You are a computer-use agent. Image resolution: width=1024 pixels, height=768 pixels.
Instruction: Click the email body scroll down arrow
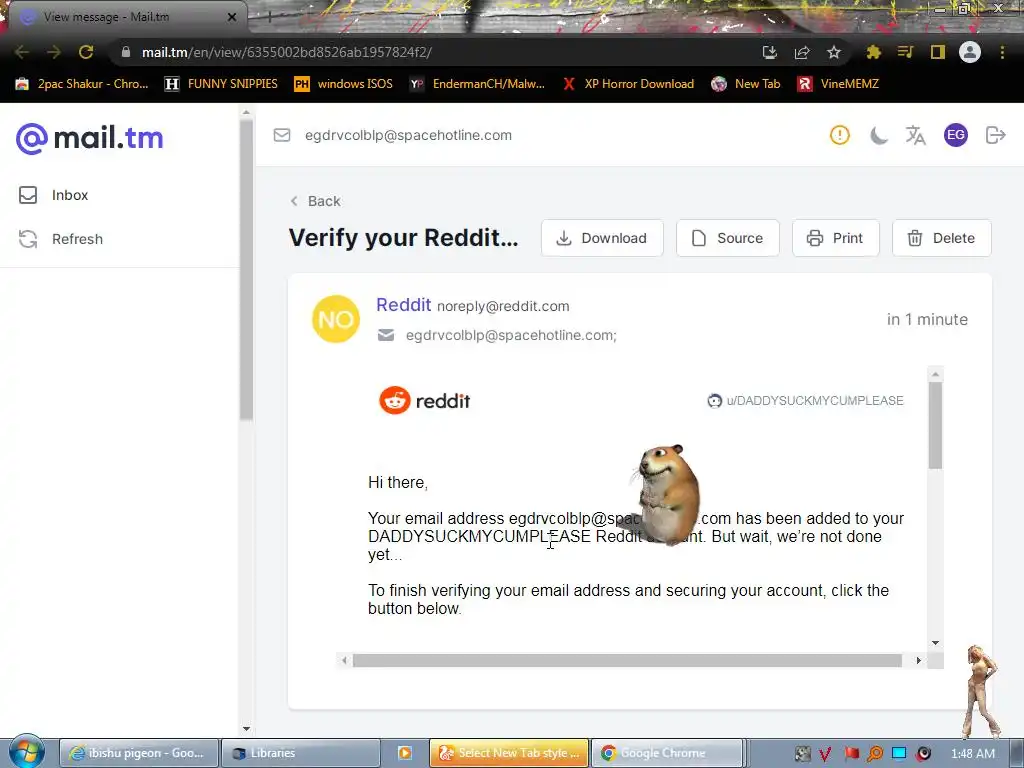pyautogui.click(x=935, y=643)
